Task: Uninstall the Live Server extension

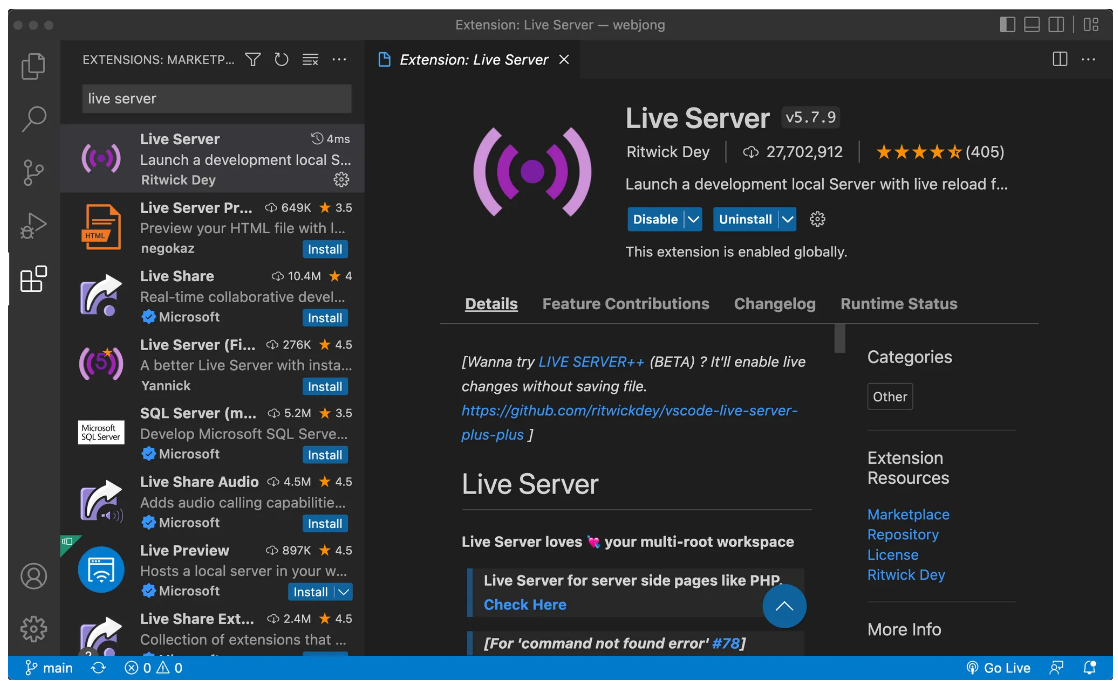Action: coord(745,220)
